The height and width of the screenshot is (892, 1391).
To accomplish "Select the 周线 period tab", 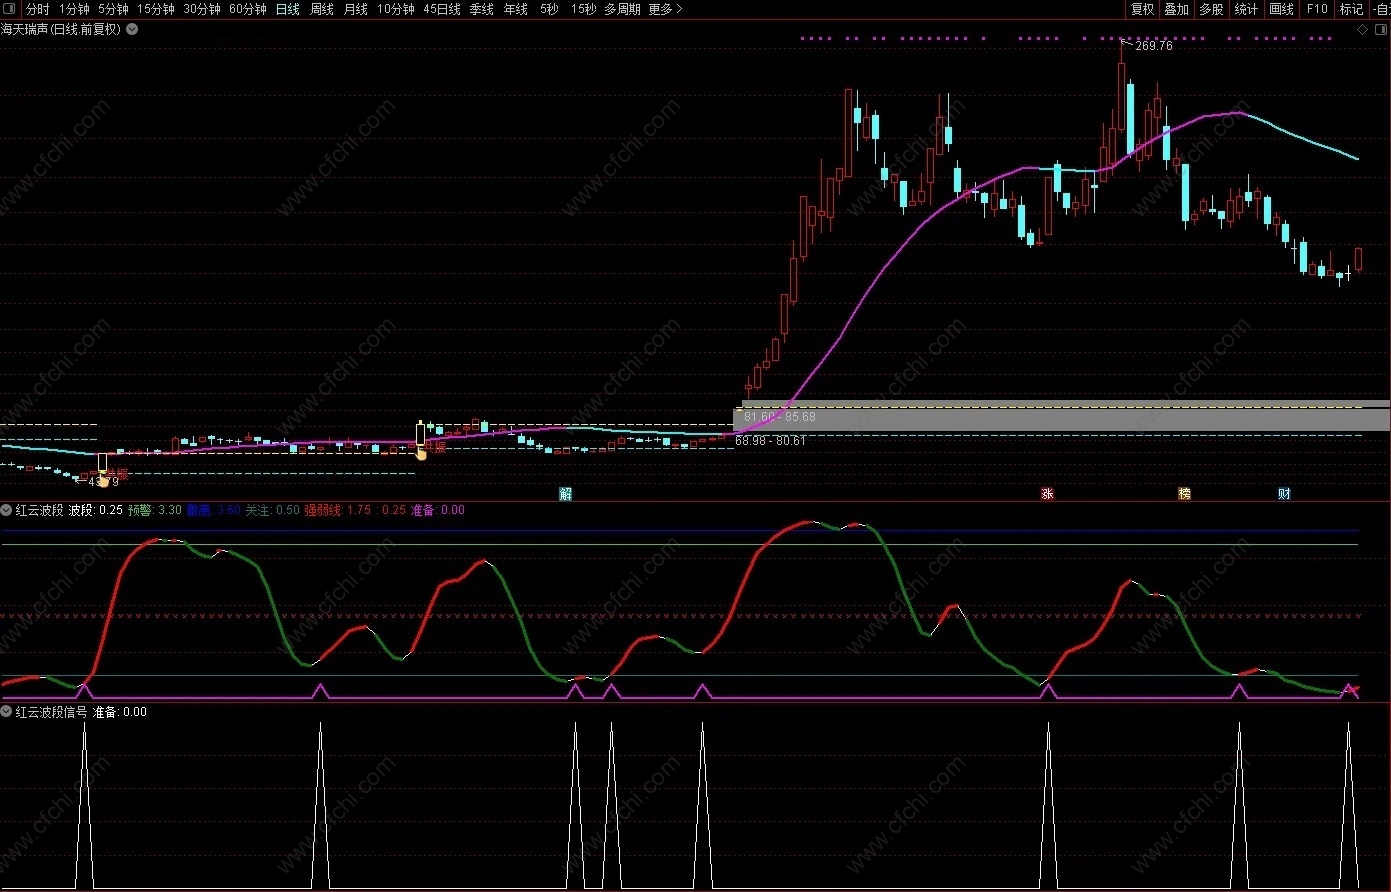I will 322,9.
